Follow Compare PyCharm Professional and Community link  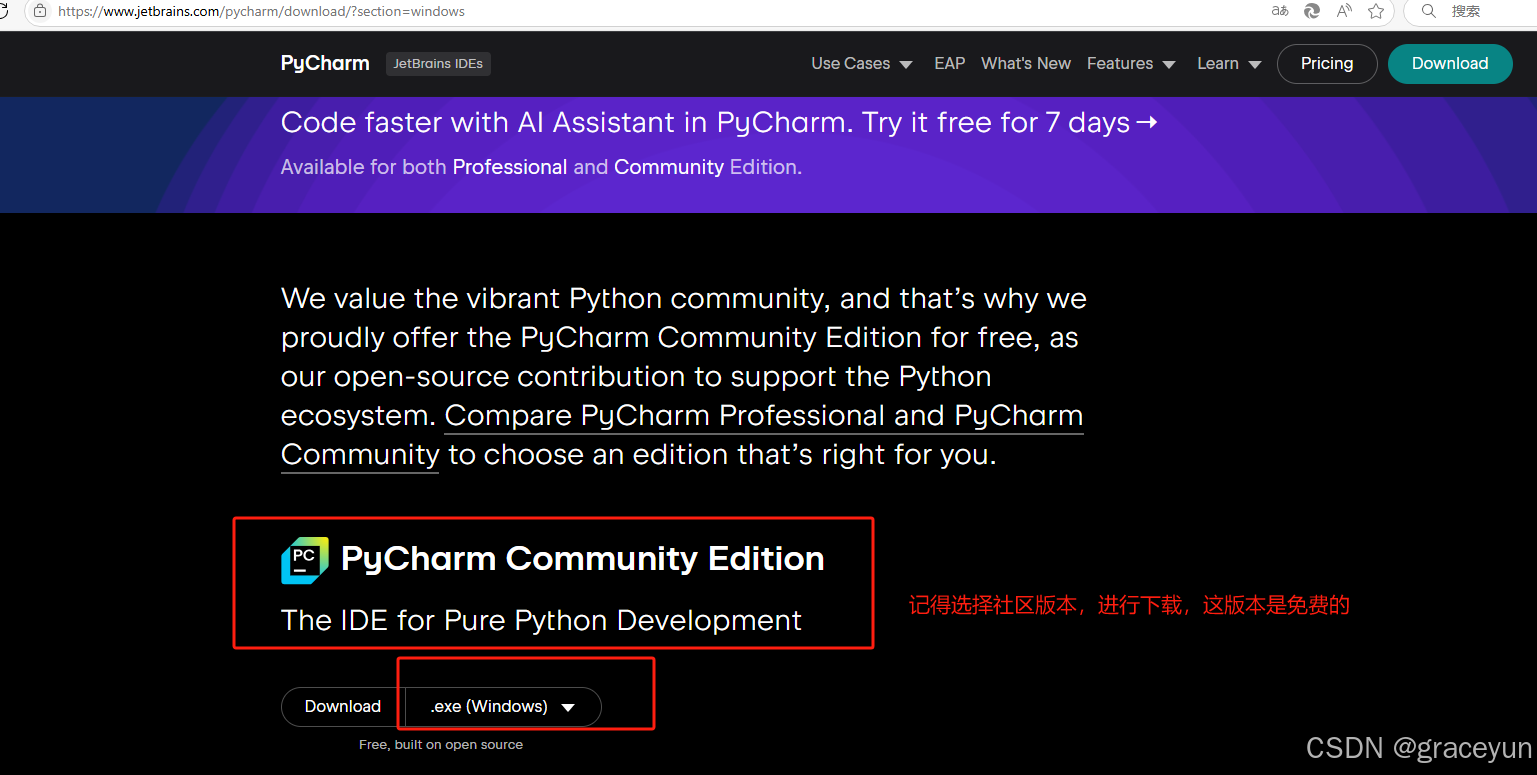click(682, 435)
